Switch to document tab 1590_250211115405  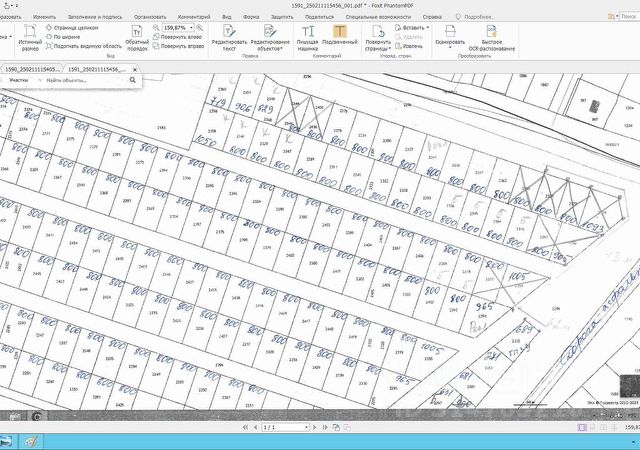click(x=31, y=69)
